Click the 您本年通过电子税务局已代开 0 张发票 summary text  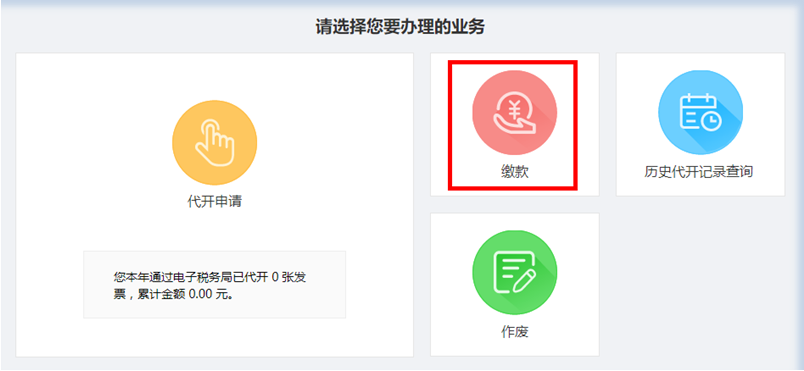(x=210, y=286)
